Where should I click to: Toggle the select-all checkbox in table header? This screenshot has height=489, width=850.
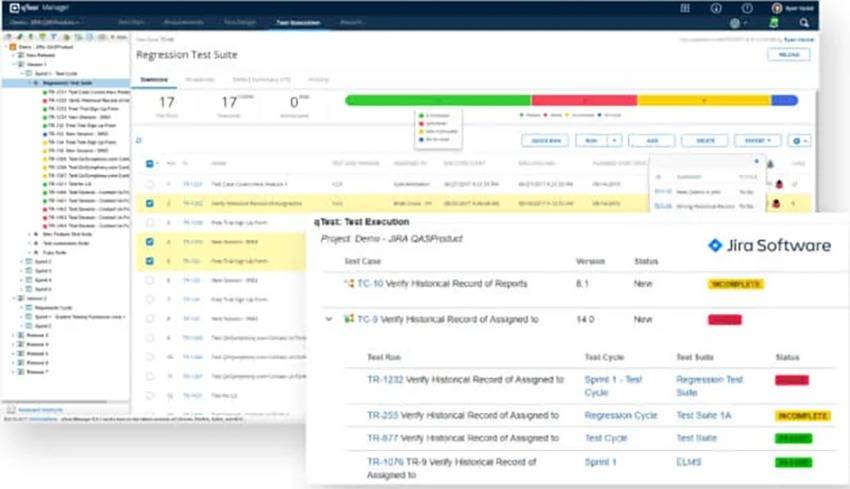click(x=150, y=164)
